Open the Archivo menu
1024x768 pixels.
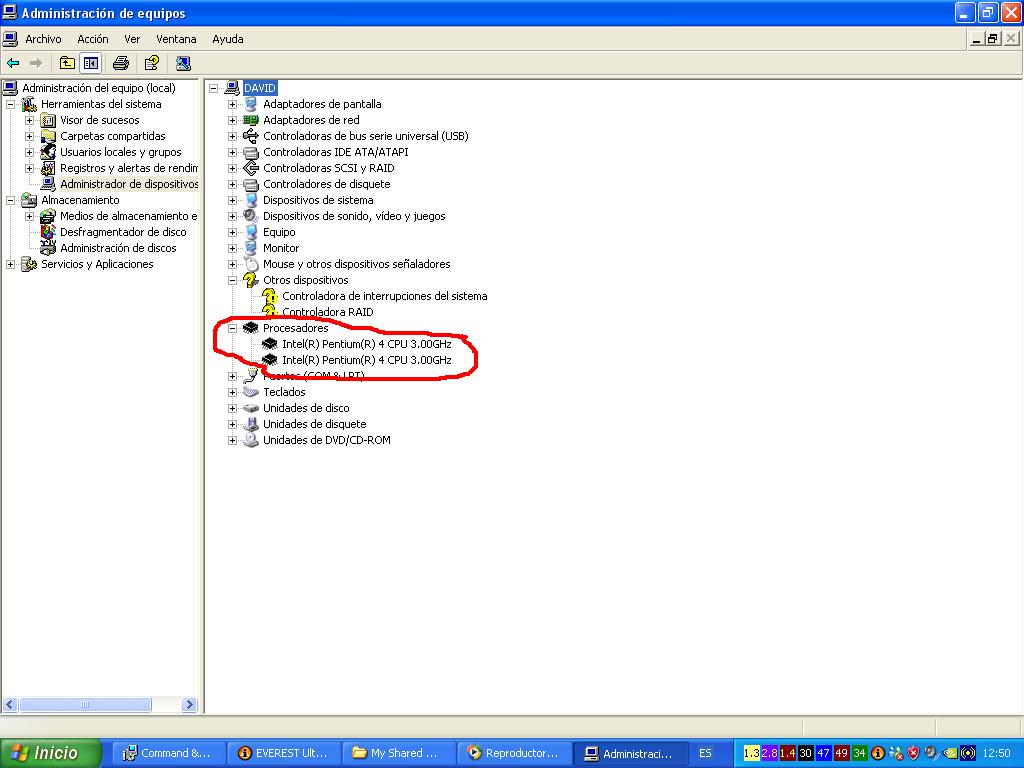point(43,39)
